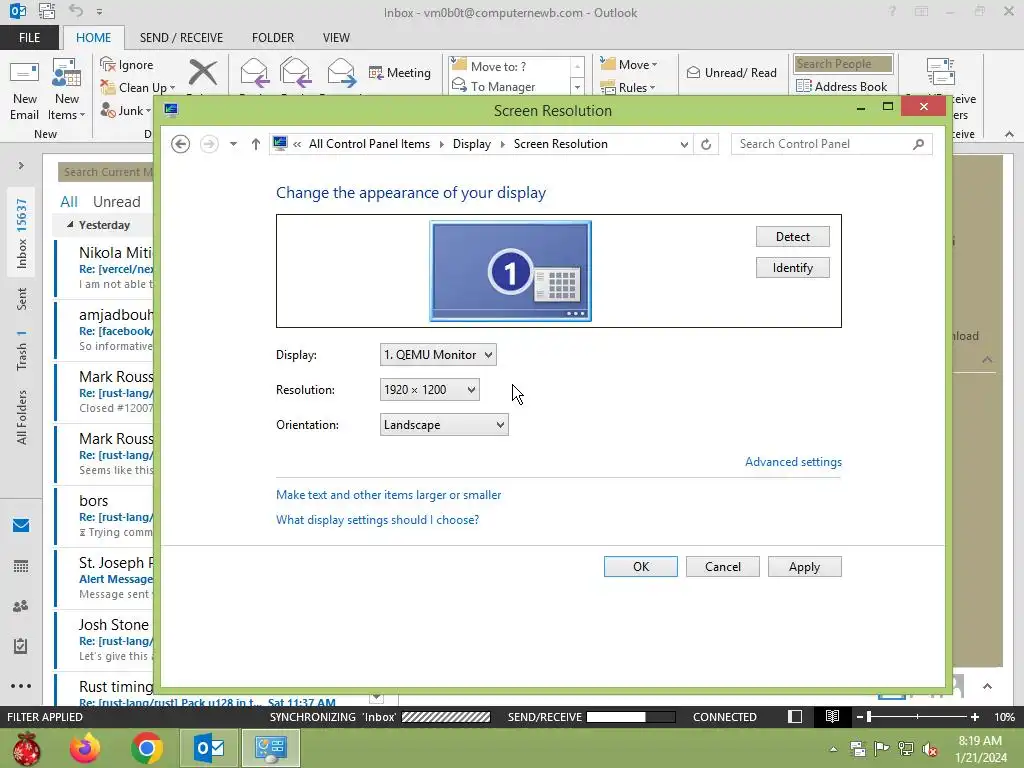Open the Display dropdown QEMU Monitor
Viewport: 1024px width, 768px height.
click(438, 355)
